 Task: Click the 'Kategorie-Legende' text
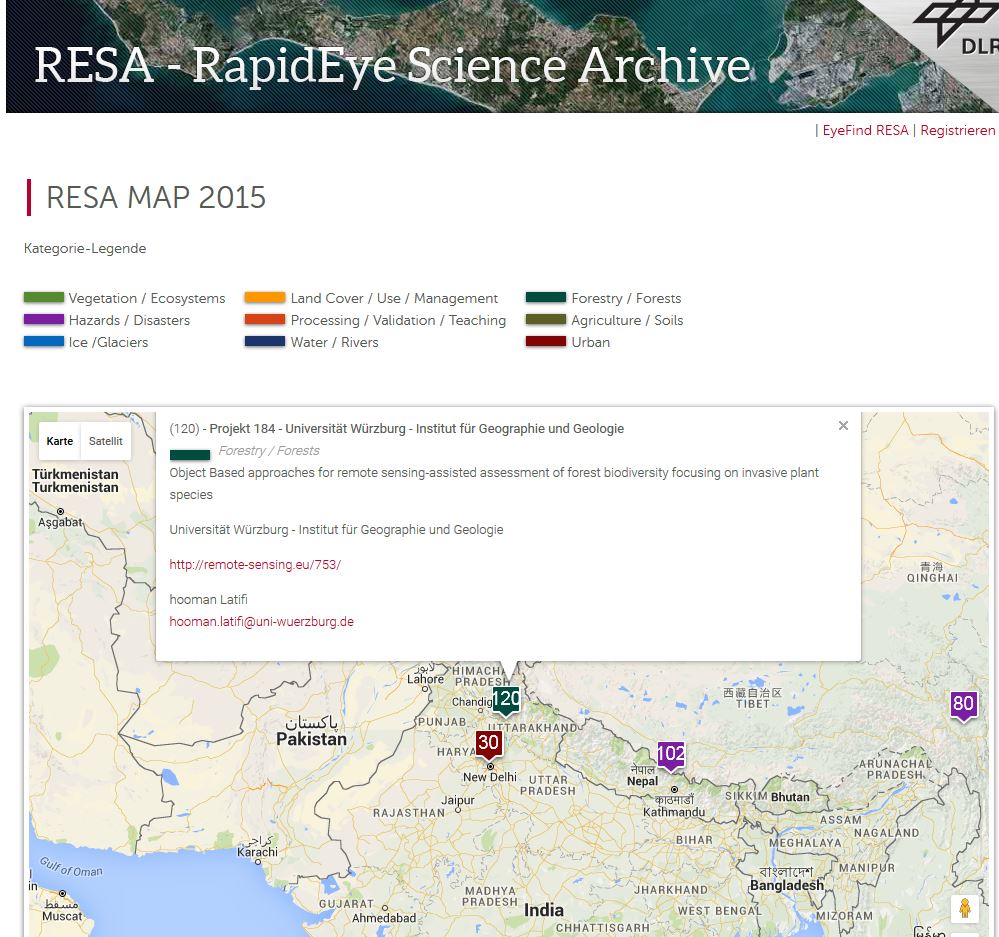pos(85,248)
